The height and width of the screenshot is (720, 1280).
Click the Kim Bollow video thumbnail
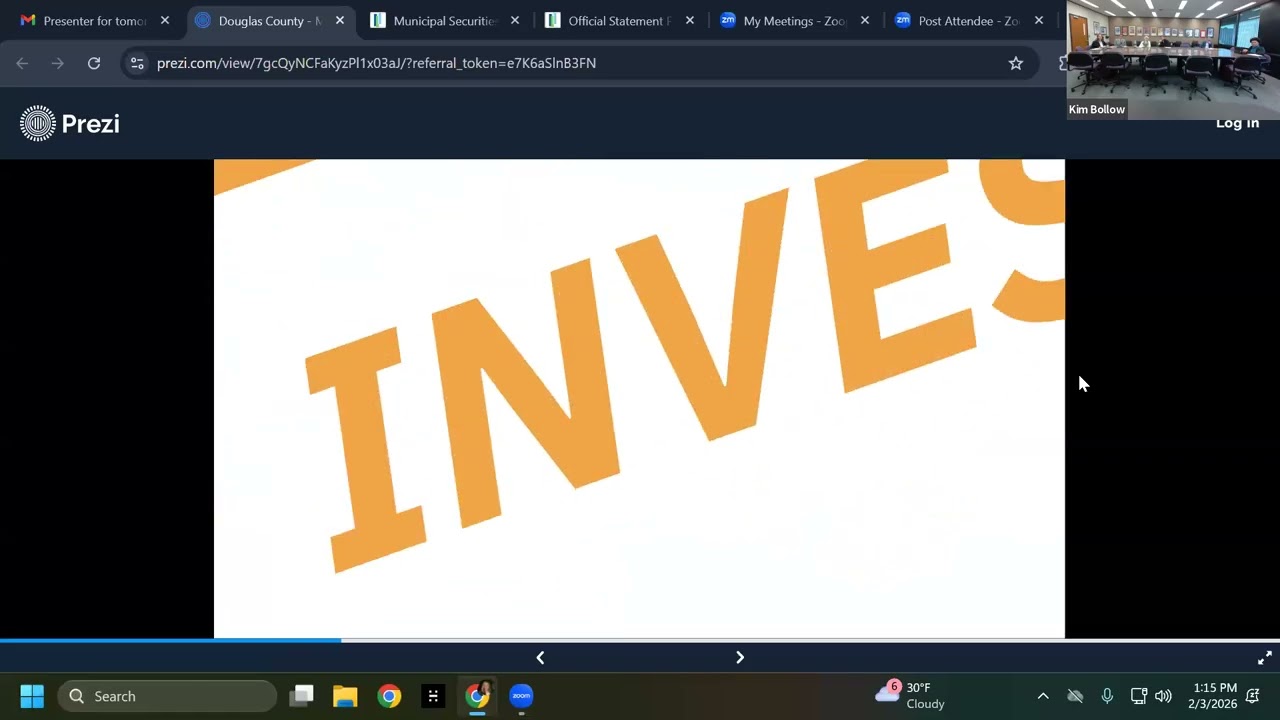click(x=1173, y=60)
